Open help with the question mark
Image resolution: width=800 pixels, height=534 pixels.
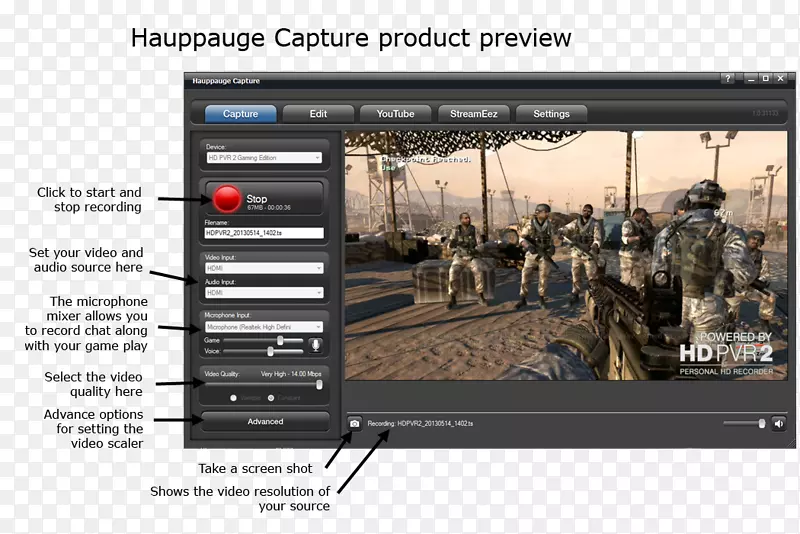[728, 79]
